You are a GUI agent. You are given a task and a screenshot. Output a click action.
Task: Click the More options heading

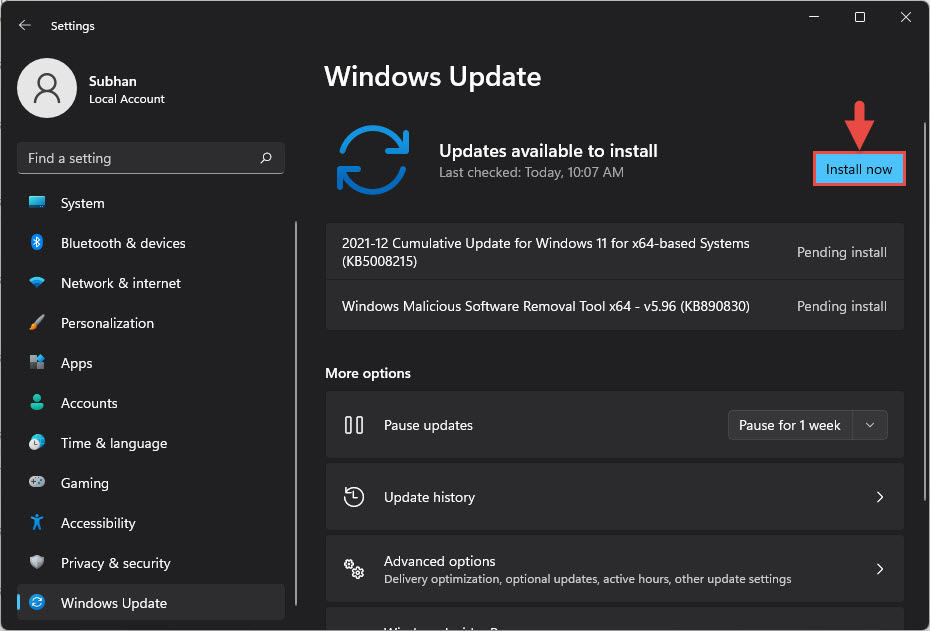point(368,373)
